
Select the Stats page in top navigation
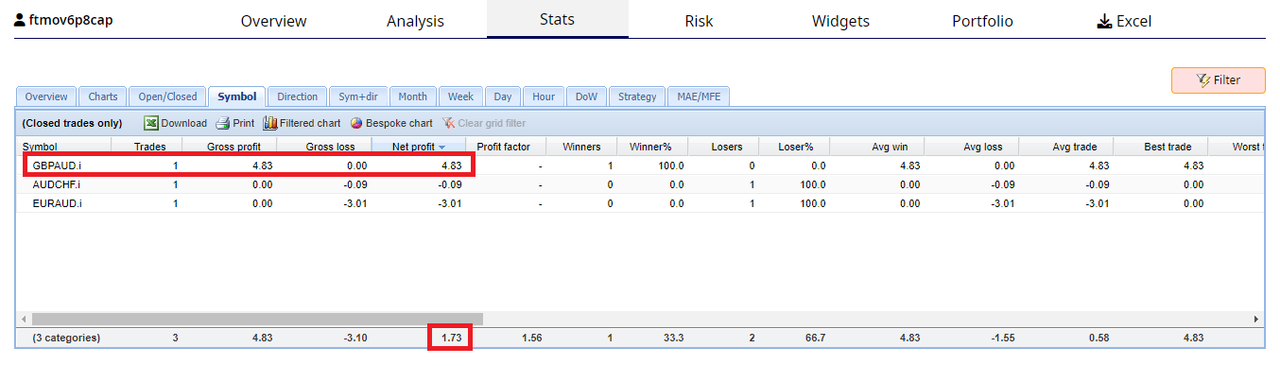[x=557, y=19]
